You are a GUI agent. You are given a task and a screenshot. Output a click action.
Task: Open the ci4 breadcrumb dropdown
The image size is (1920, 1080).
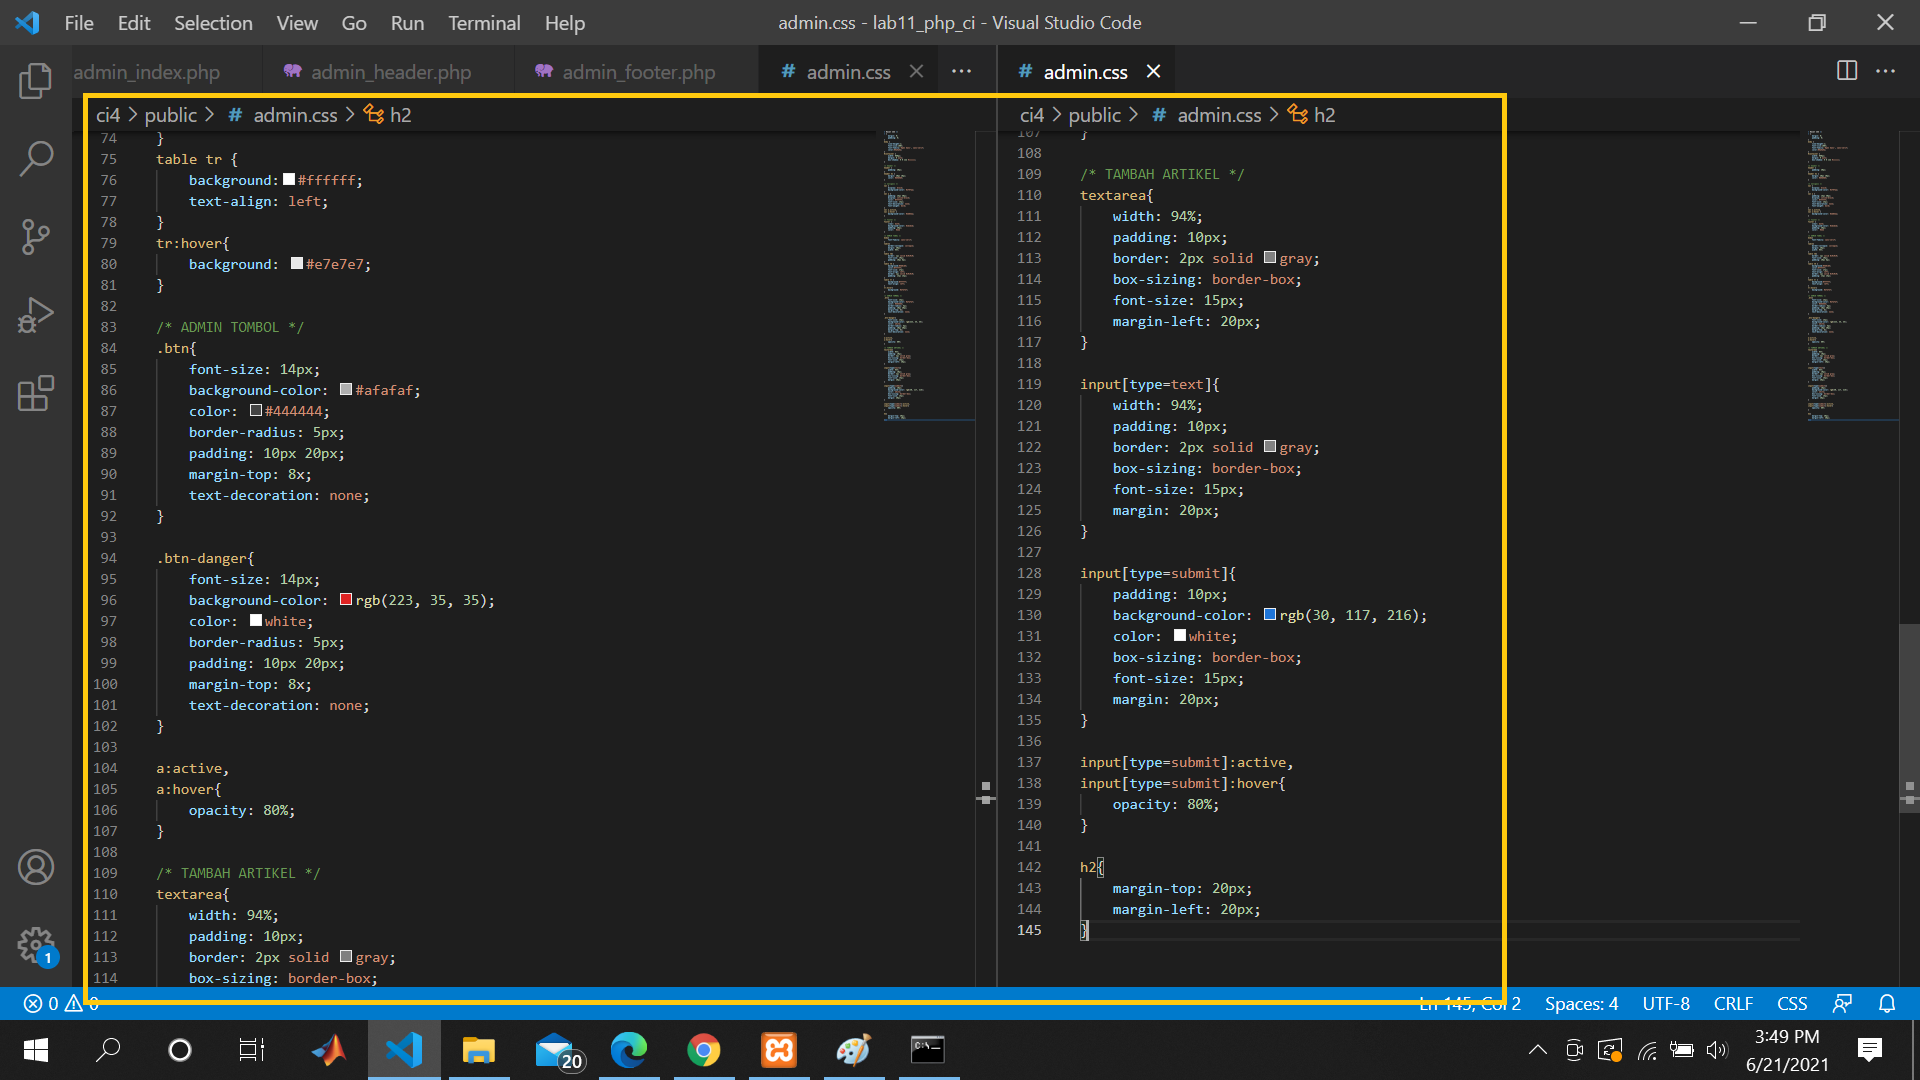click(x=107, y=115)
